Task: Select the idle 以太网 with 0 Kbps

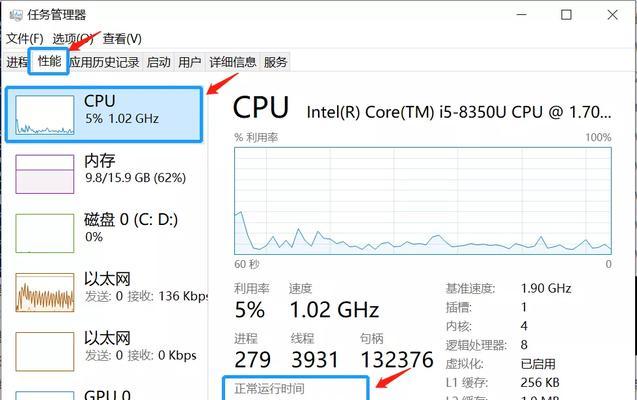Action: click(x=104, y=350)
